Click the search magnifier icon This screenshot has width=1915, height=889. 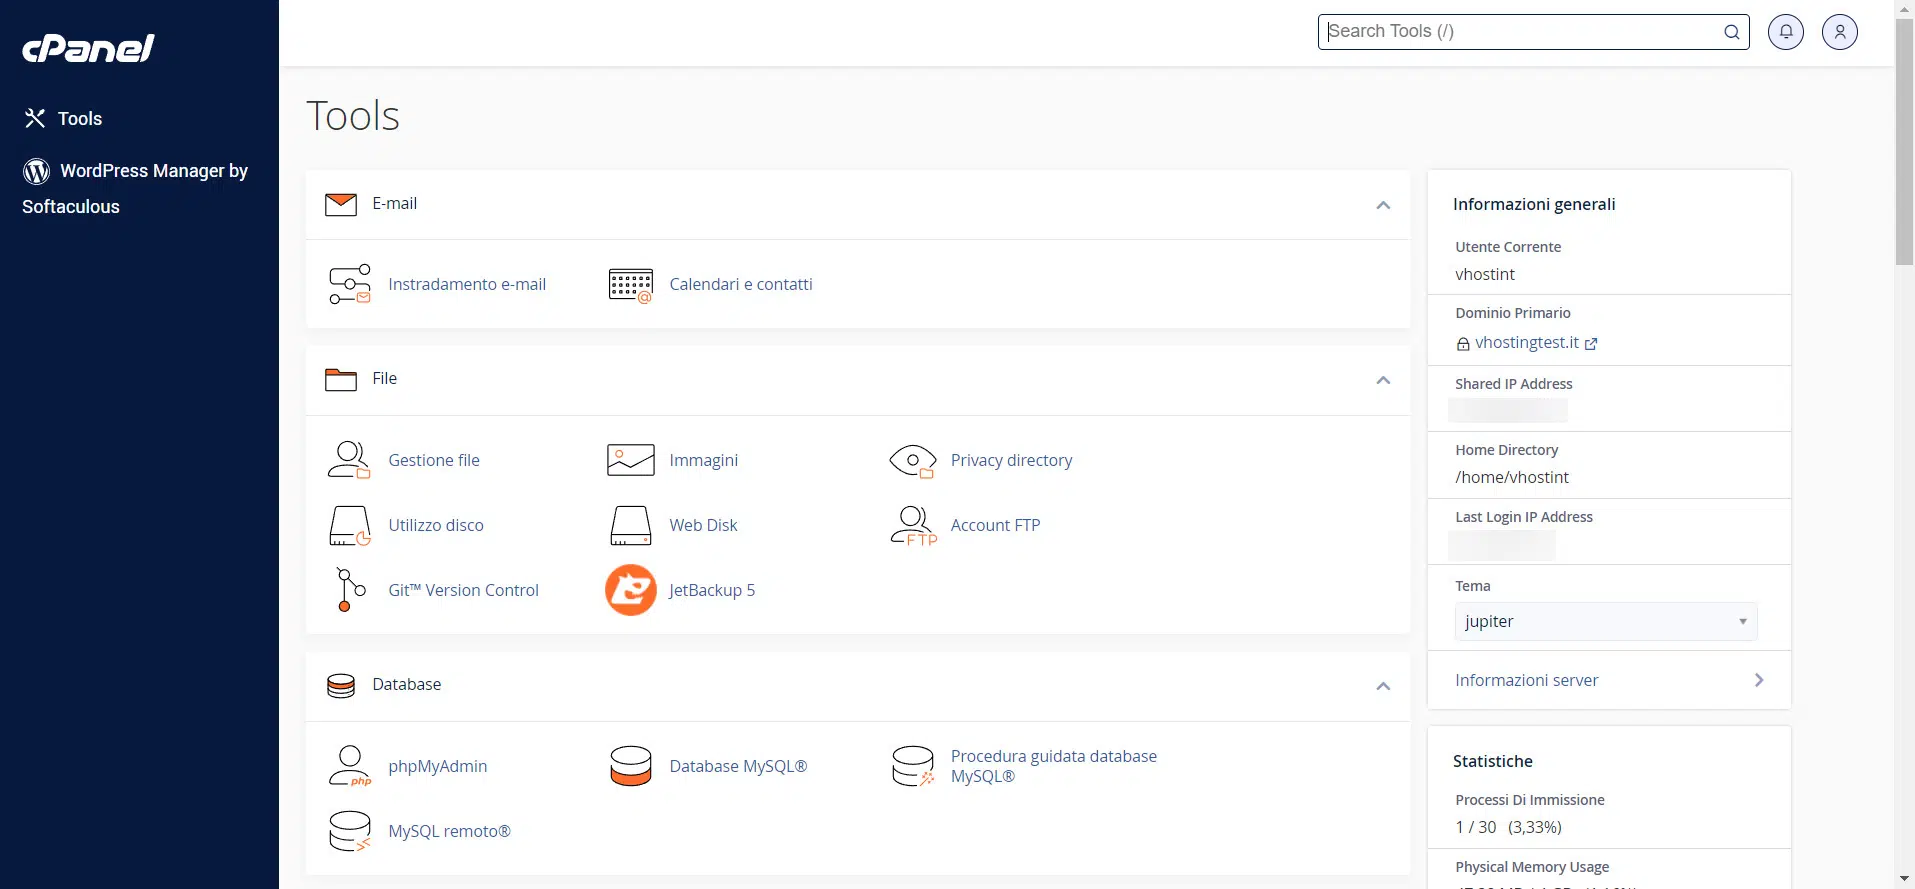tap(1731, 32)
